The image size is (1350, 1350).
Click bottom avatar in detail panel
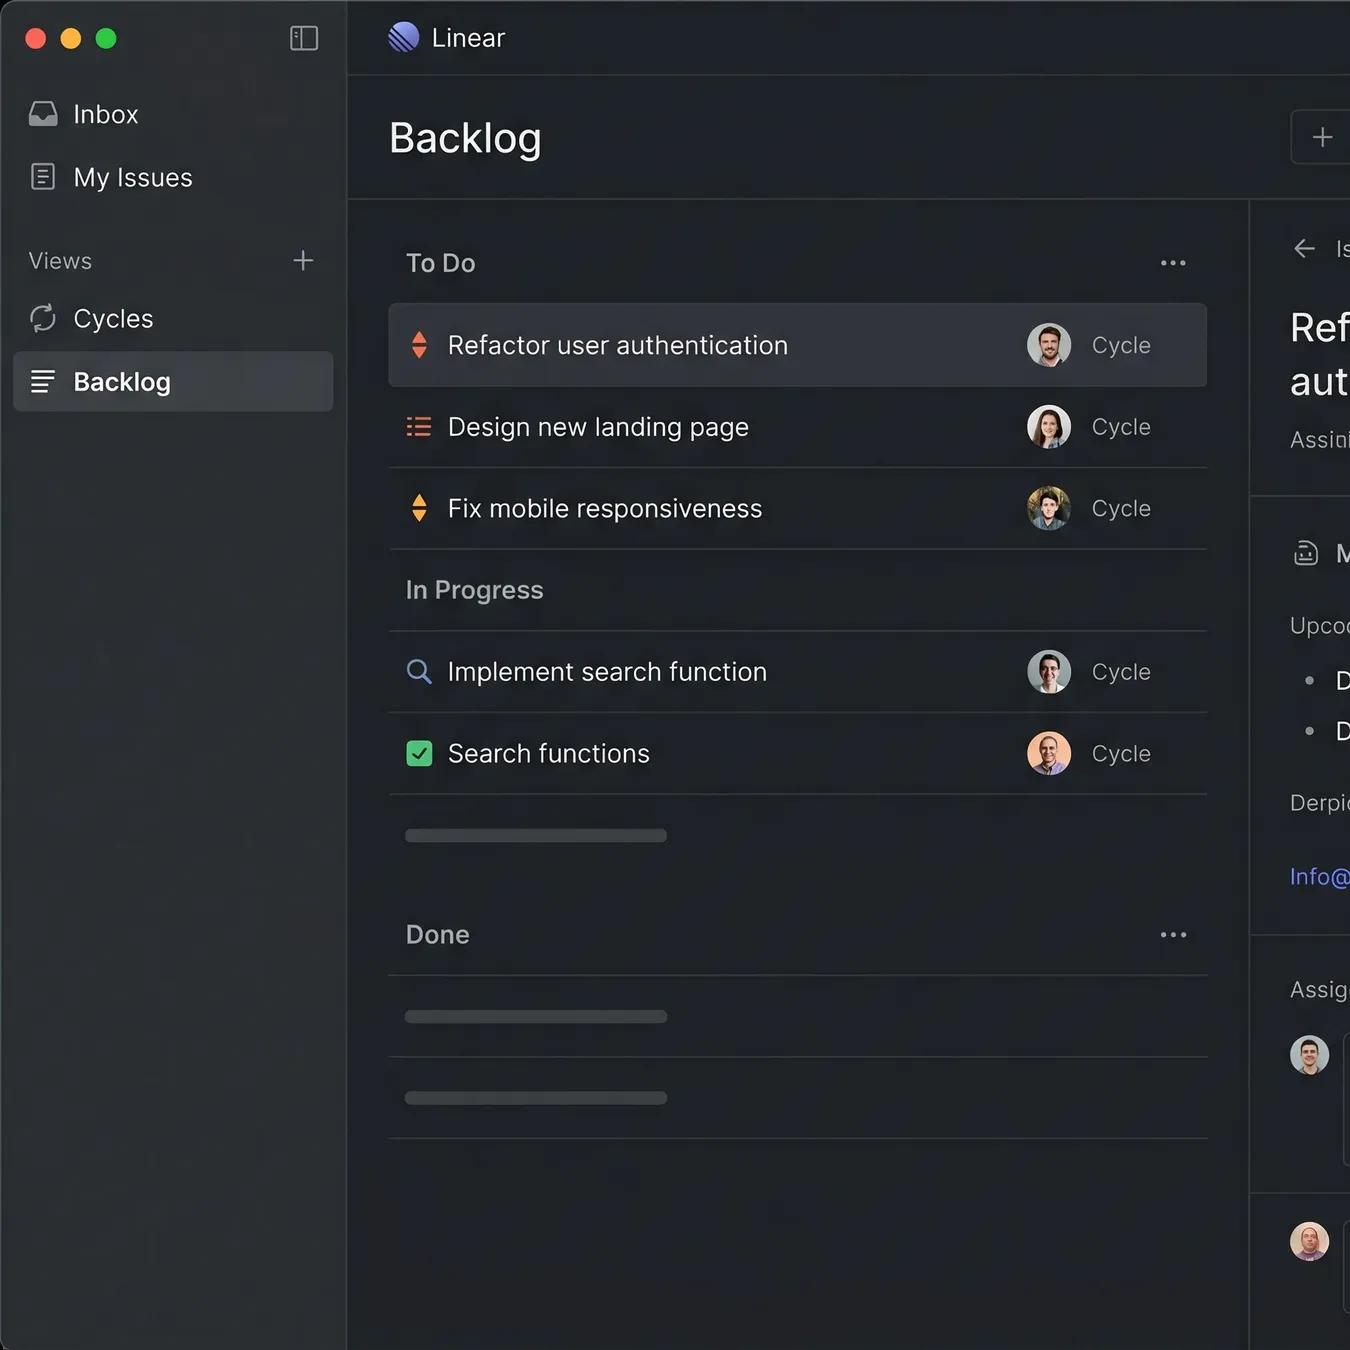[1309, 1241]
